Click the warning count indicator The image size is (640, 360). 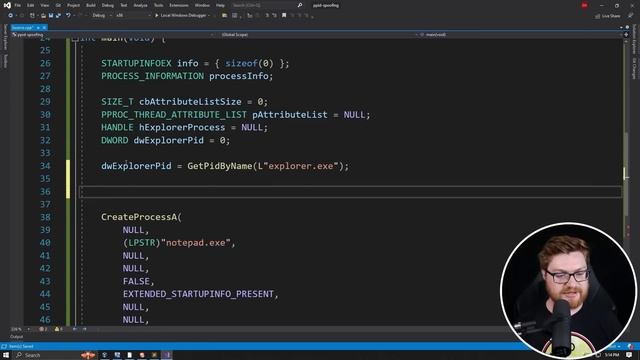[x=58, y=329]
